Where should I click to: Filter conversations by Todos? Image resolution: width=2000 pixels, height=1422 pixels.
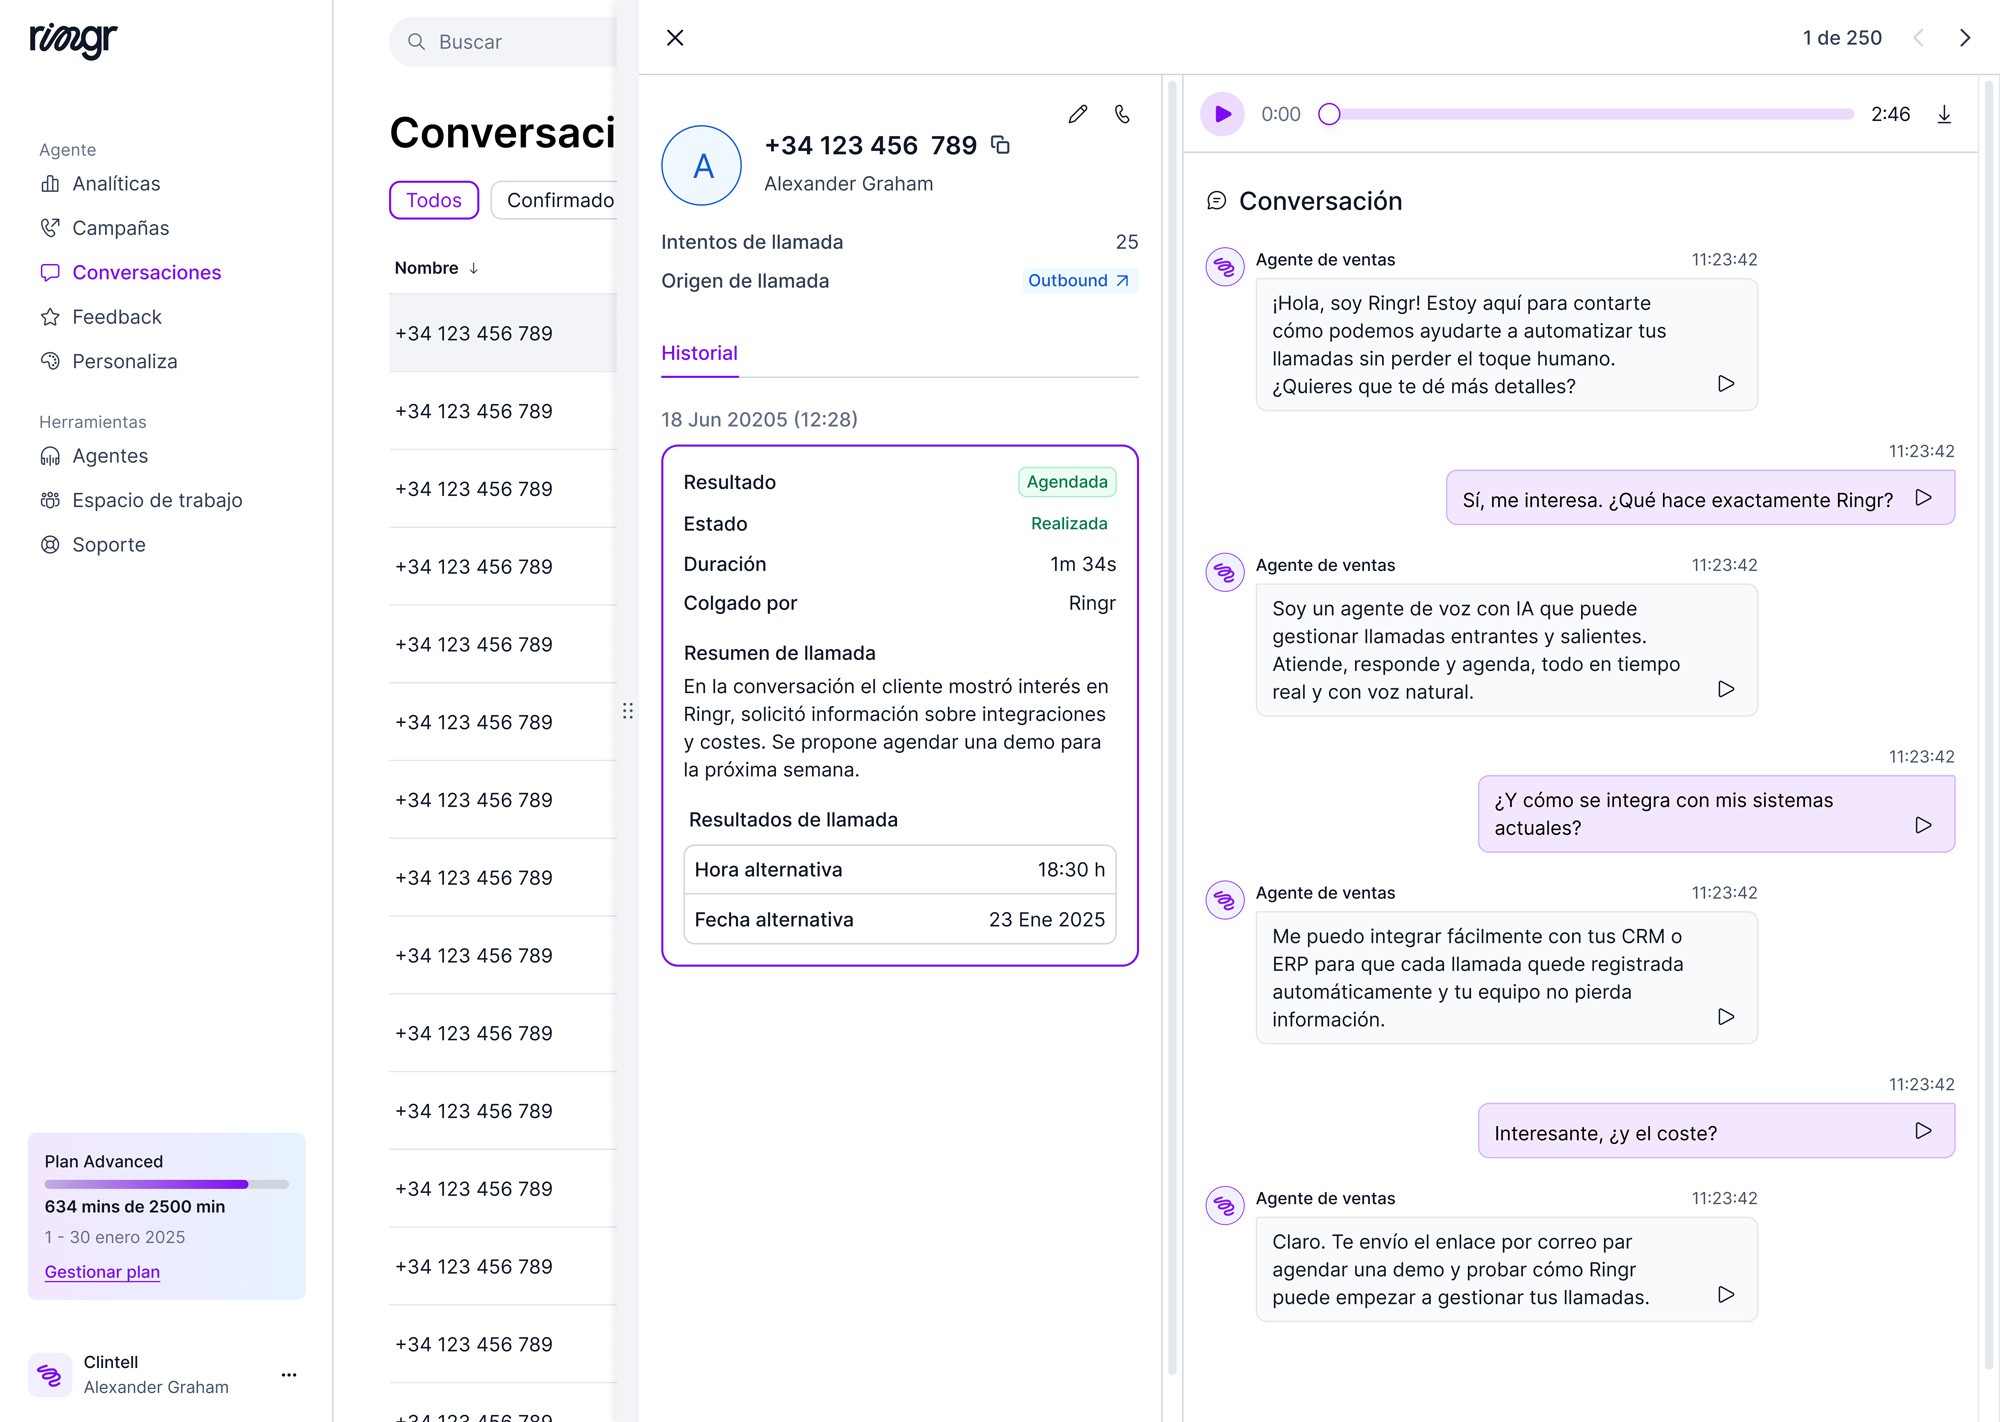click(x=433, y=199)
